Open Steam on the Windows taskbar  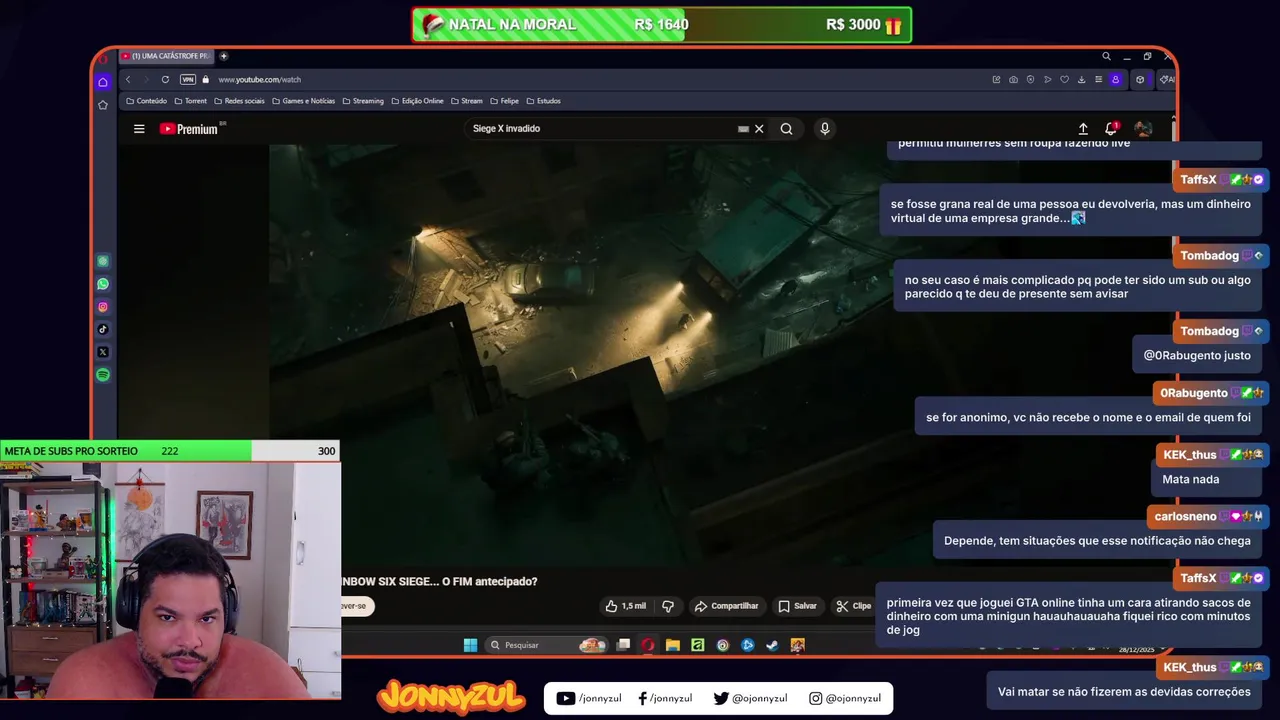(x=772, y=645)
